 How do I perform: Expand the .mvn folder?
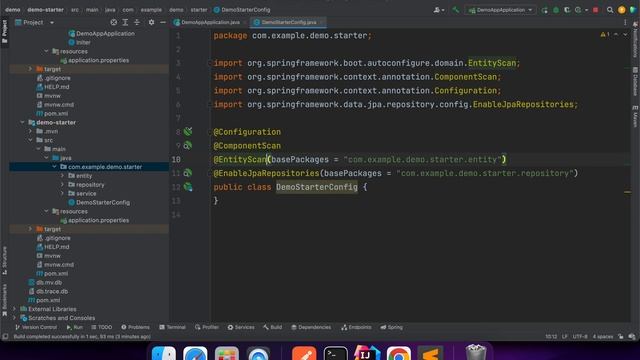pyautogui.click(x=31, y=131)
